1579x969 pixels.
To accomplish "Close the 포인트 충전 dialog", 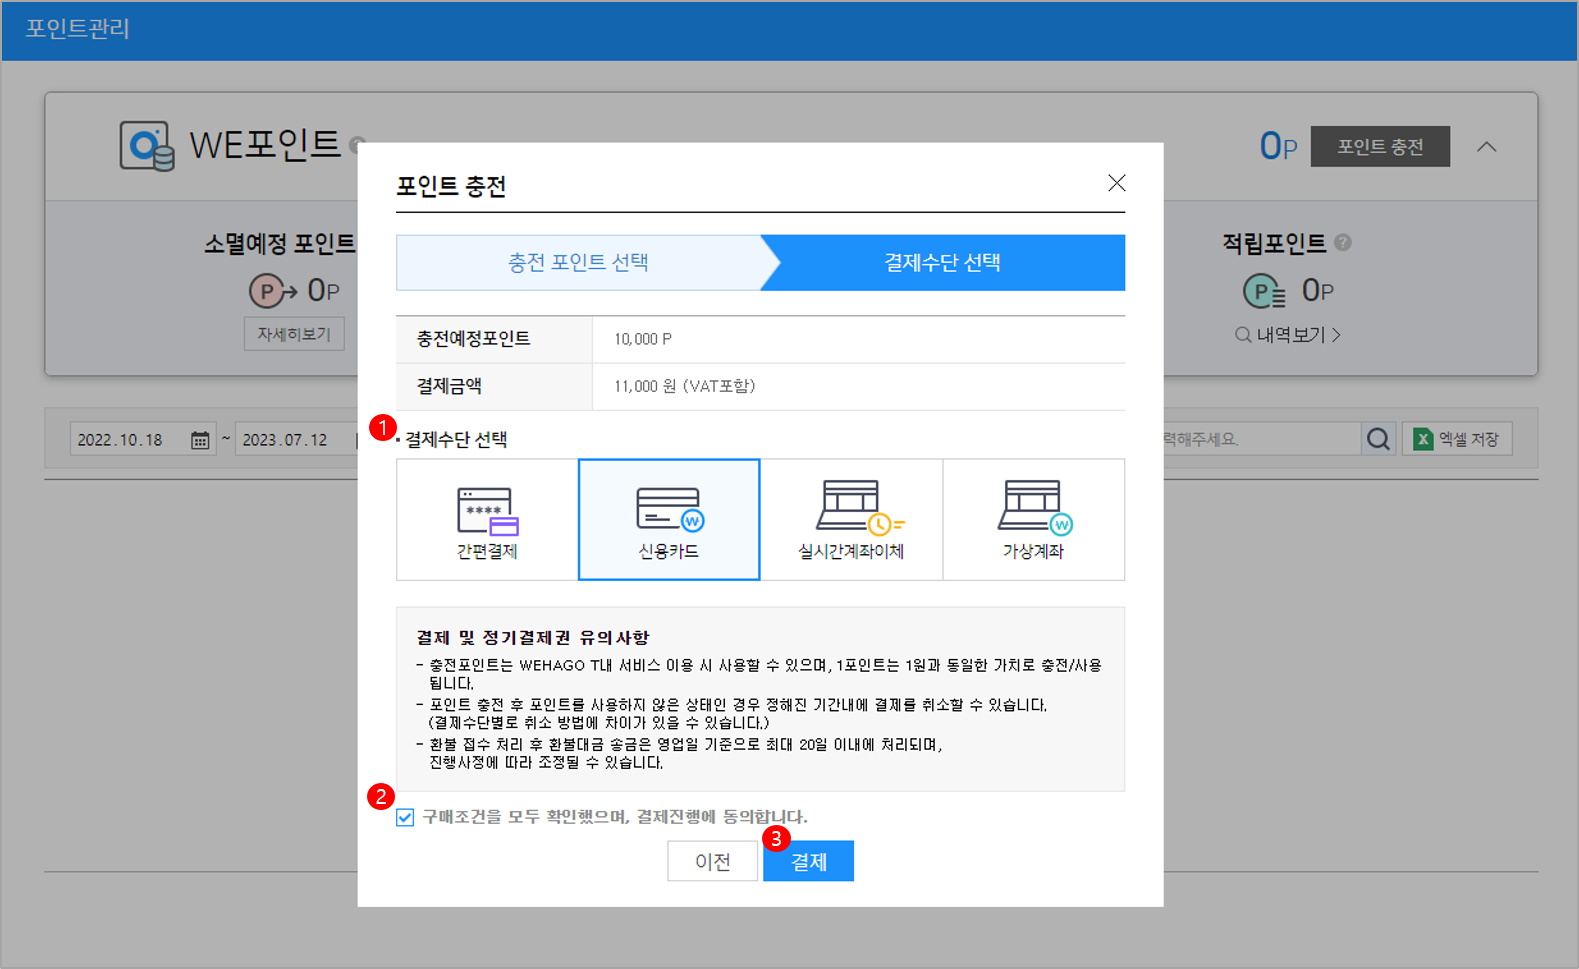I will coord(1116,183).
